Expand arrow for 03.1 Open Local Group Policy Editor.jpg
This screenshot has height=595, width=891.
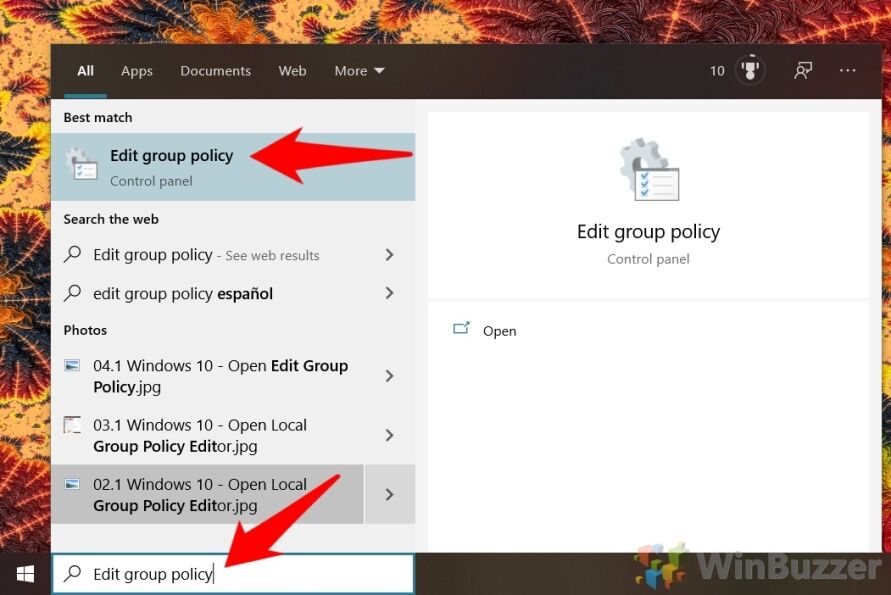click(x=389, y=435)
